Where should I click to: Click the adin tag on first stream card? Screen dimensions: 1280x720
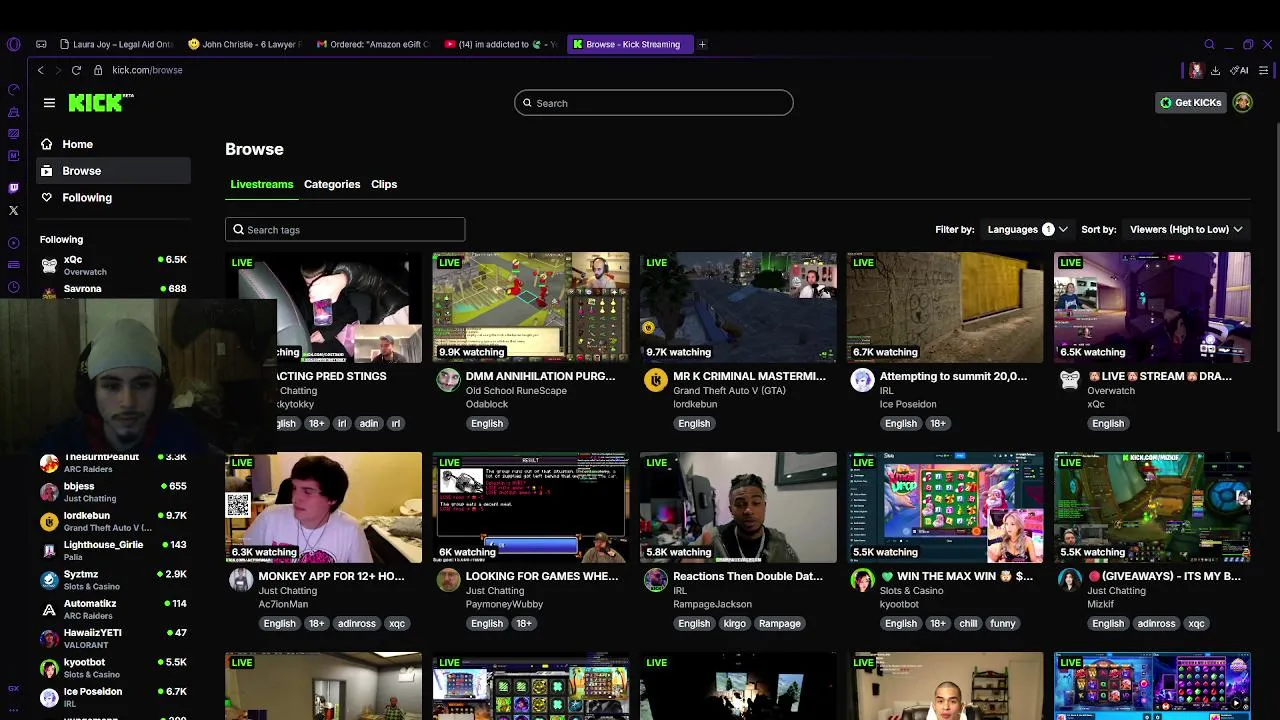pyautogui.click(x=369, y=423)
